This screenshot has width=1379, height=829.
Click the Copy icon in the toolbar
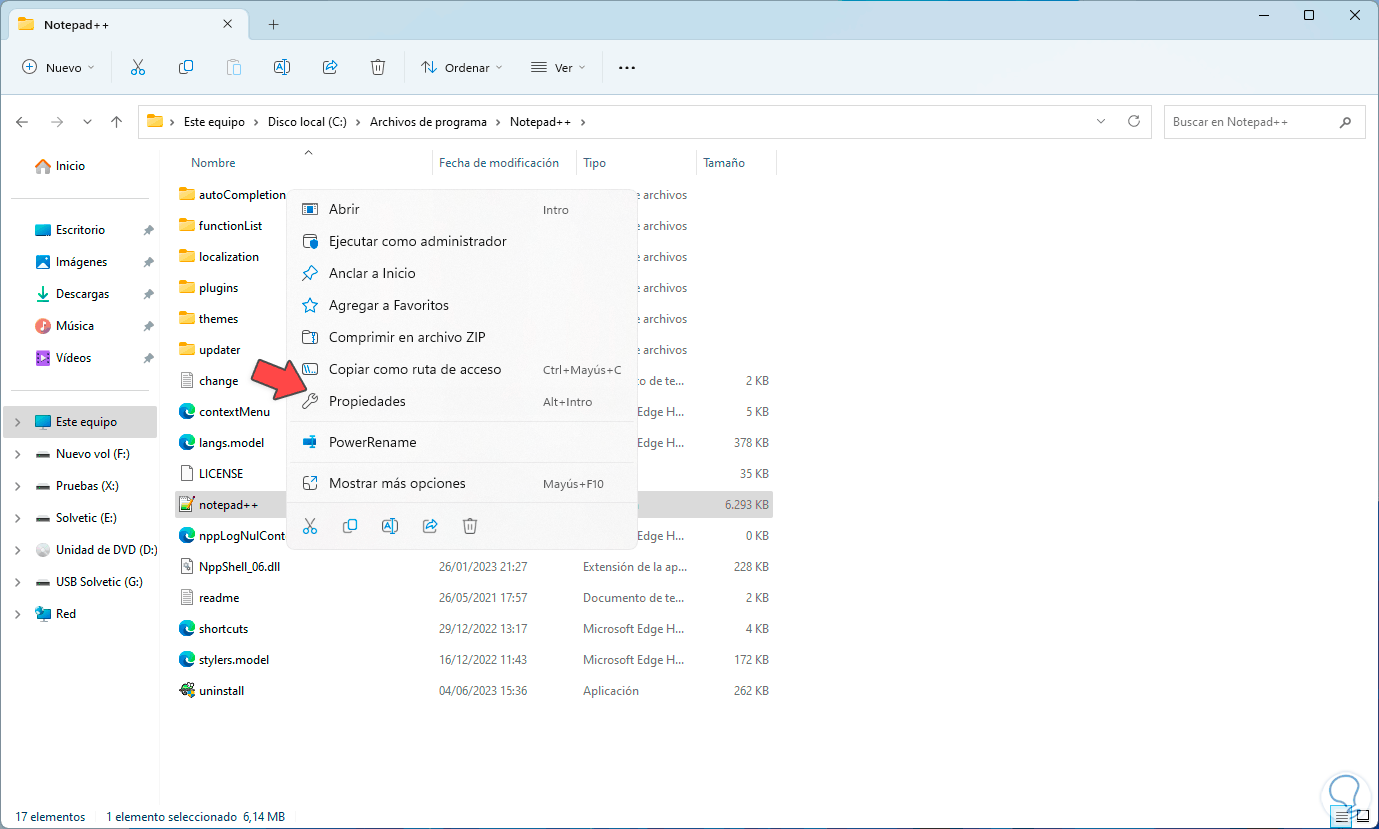tap(186, 67)
